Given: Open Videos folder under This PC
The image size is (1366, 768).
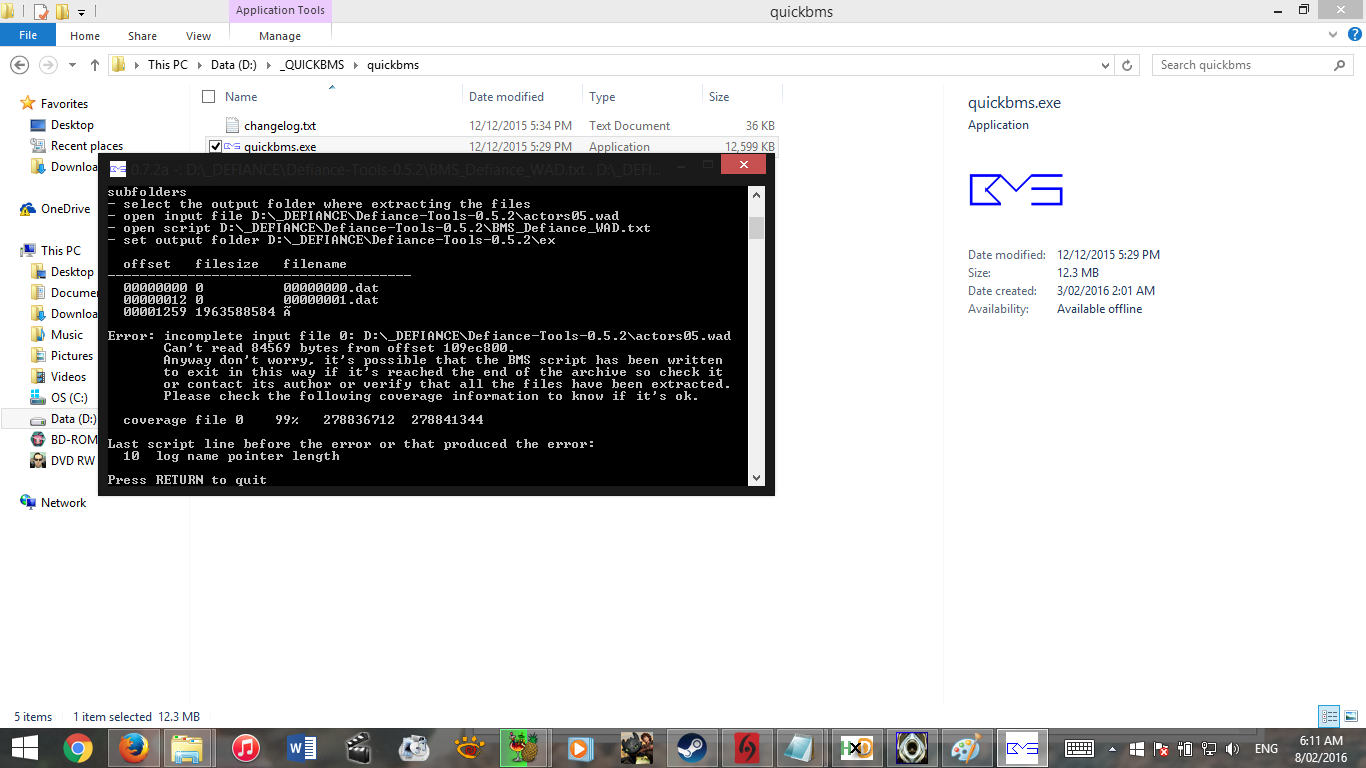Looking at the screenshot, I should [x=69, y=377].
